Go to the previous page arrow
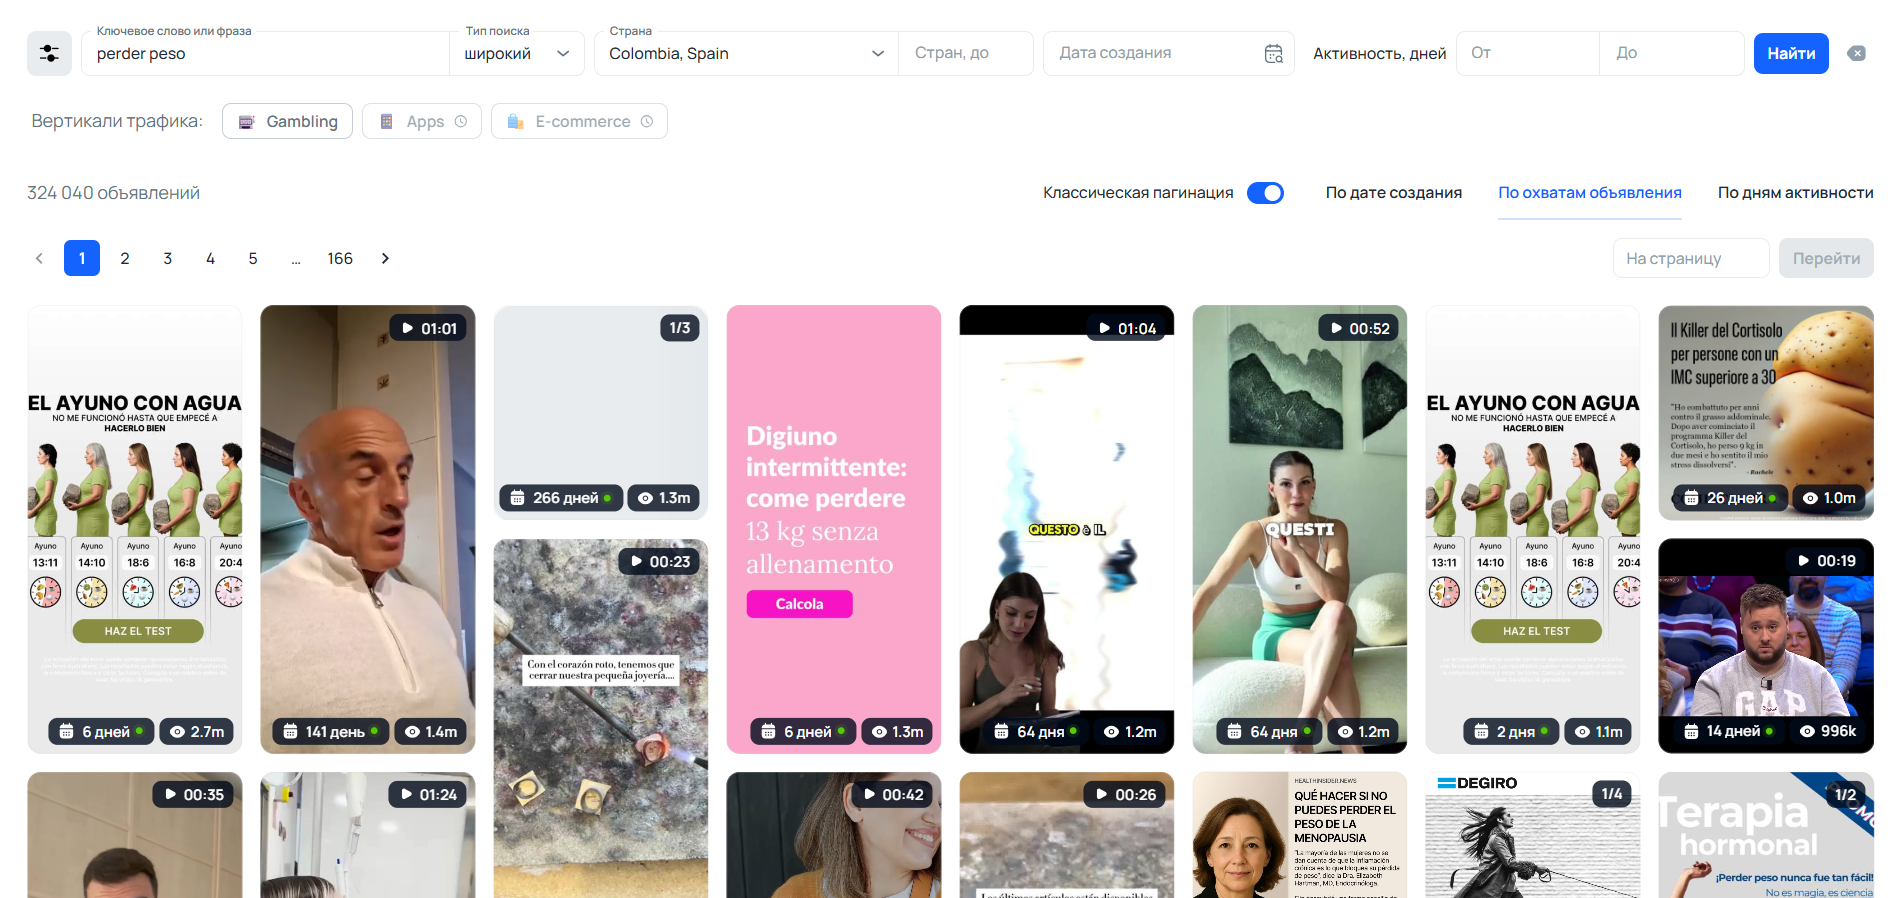The width and height of the screenshot is (1897, 898). [39, 258]
